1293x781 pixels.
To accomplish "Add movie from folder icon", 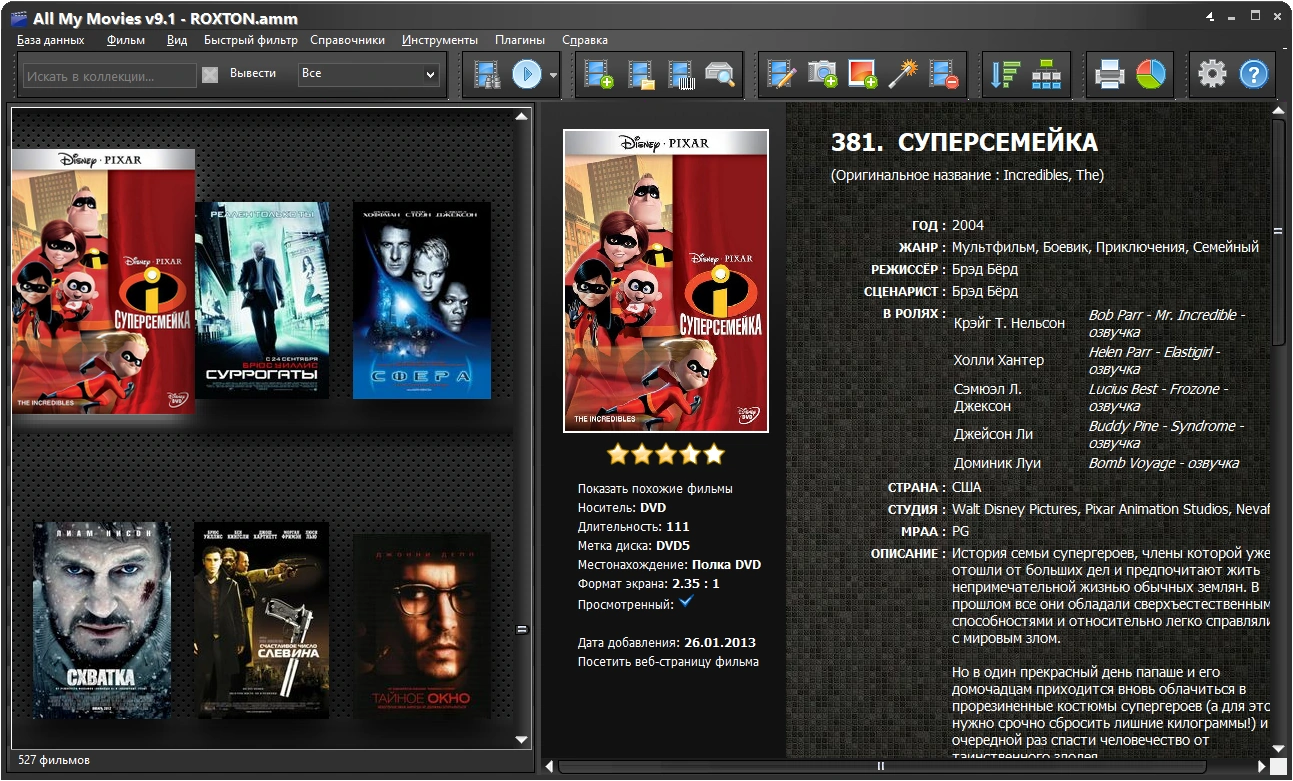I will point(640,75).
